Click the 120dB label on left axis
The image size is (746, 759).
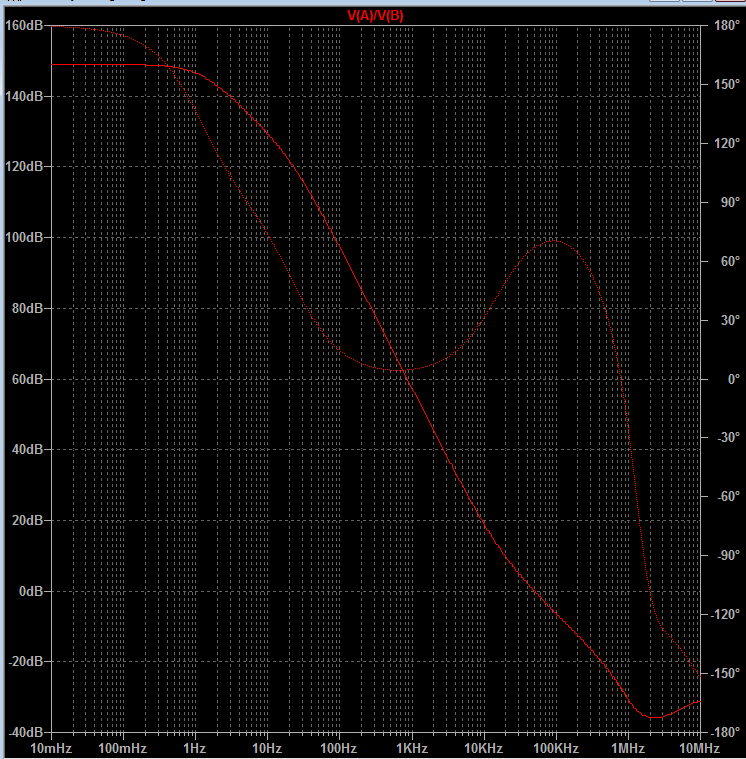click(24, 167)
